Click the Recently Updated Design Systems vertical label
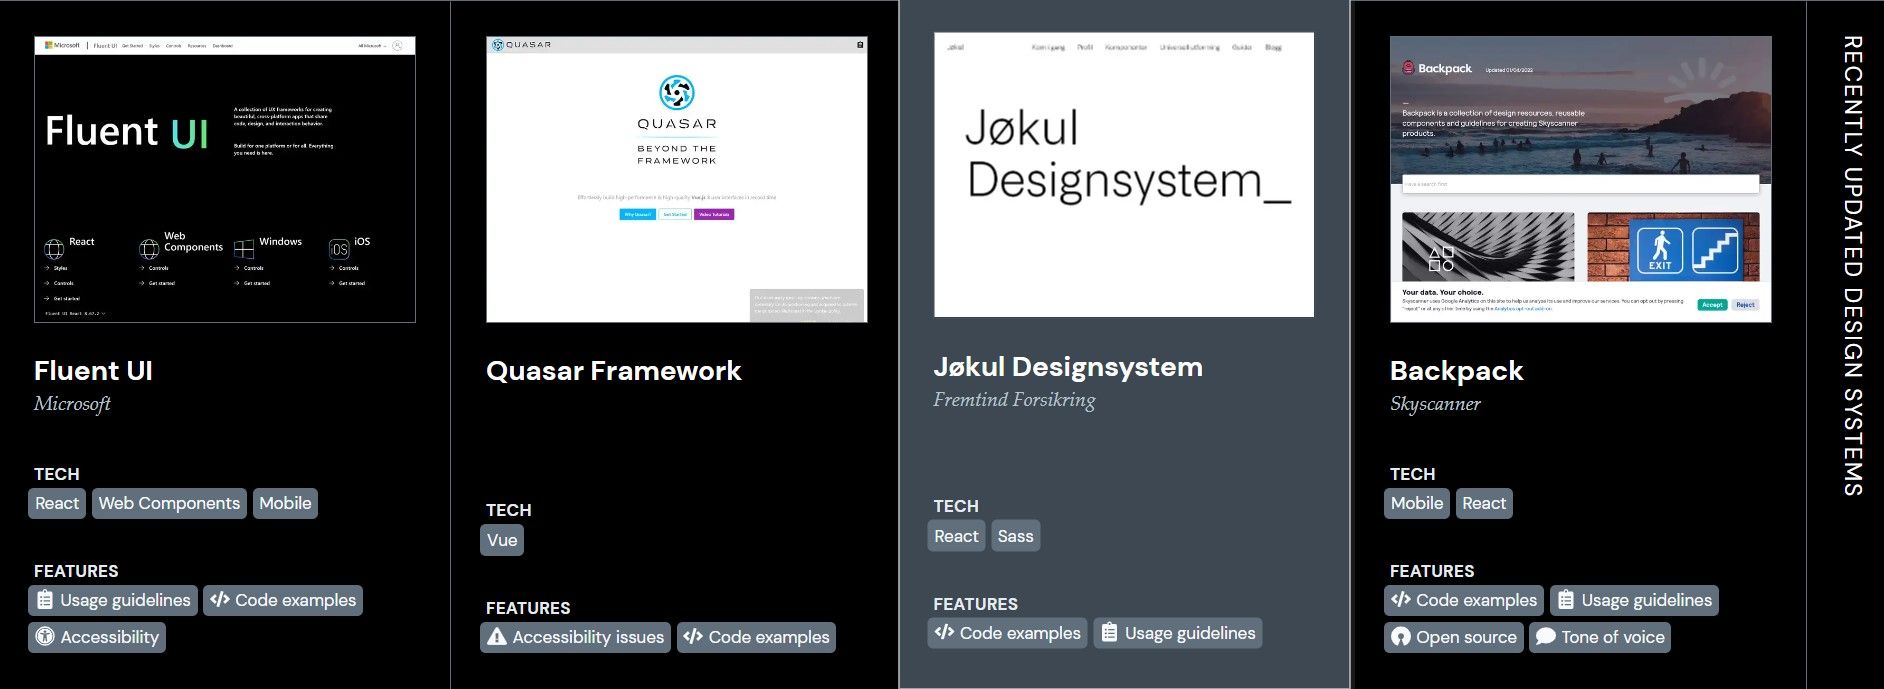The image size is (1884, 689). [x=1852, y=266]
